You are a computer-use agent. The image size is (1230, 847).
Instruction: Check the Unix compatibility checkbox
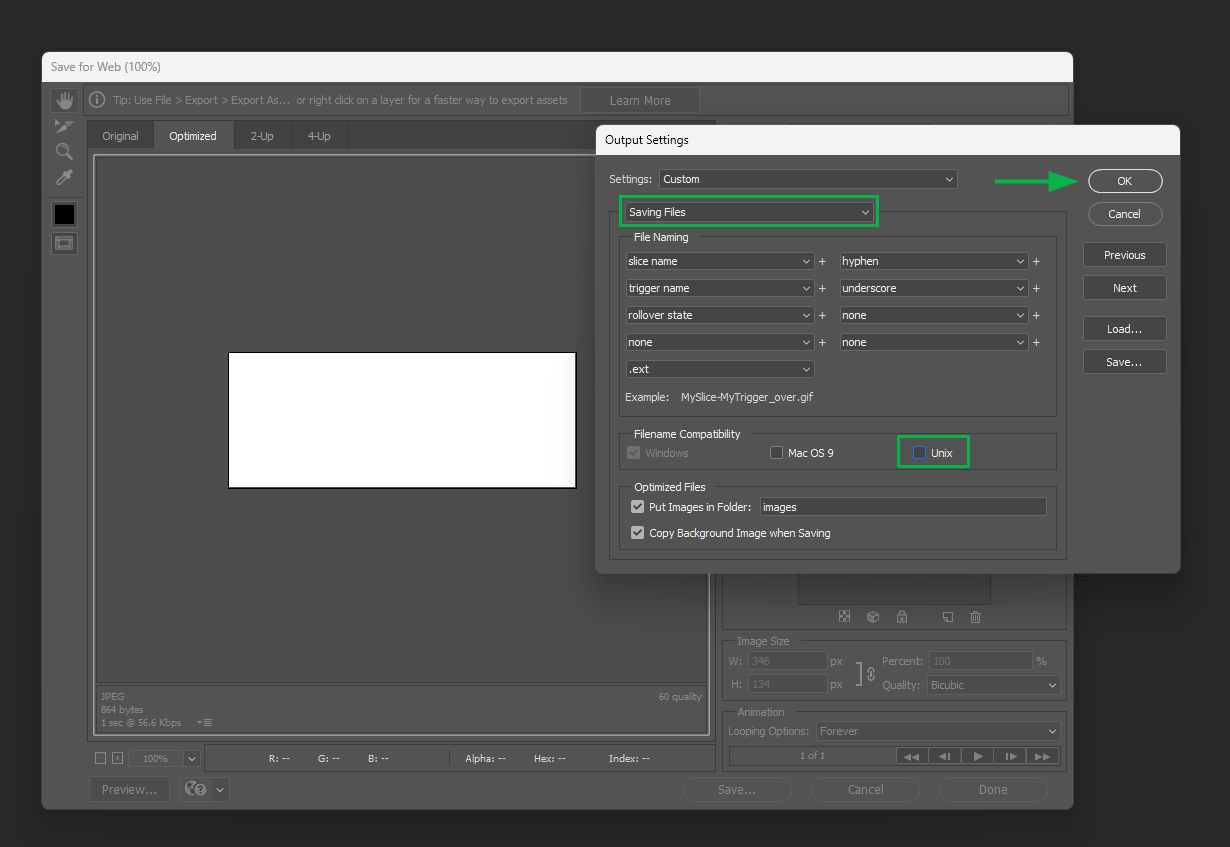coord(920,453)
